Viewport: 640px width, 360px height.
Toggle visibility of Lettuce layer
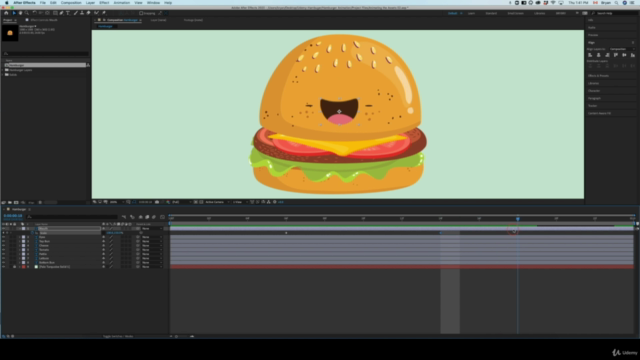4,258
